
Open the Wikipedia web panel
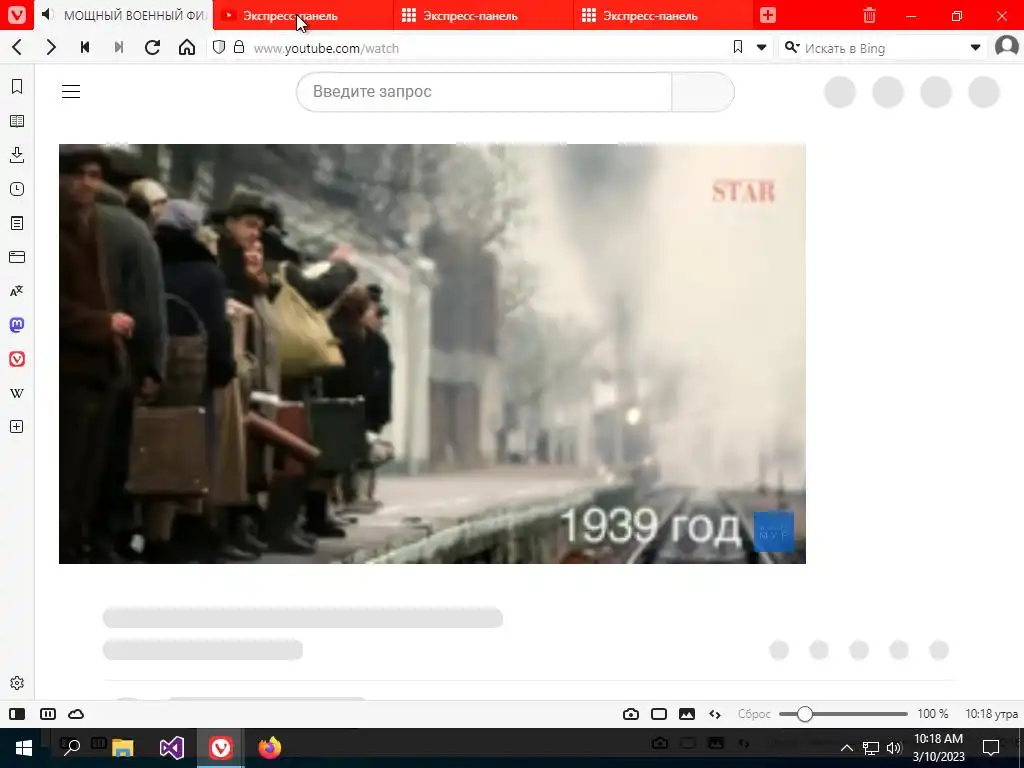coord(17,393)
